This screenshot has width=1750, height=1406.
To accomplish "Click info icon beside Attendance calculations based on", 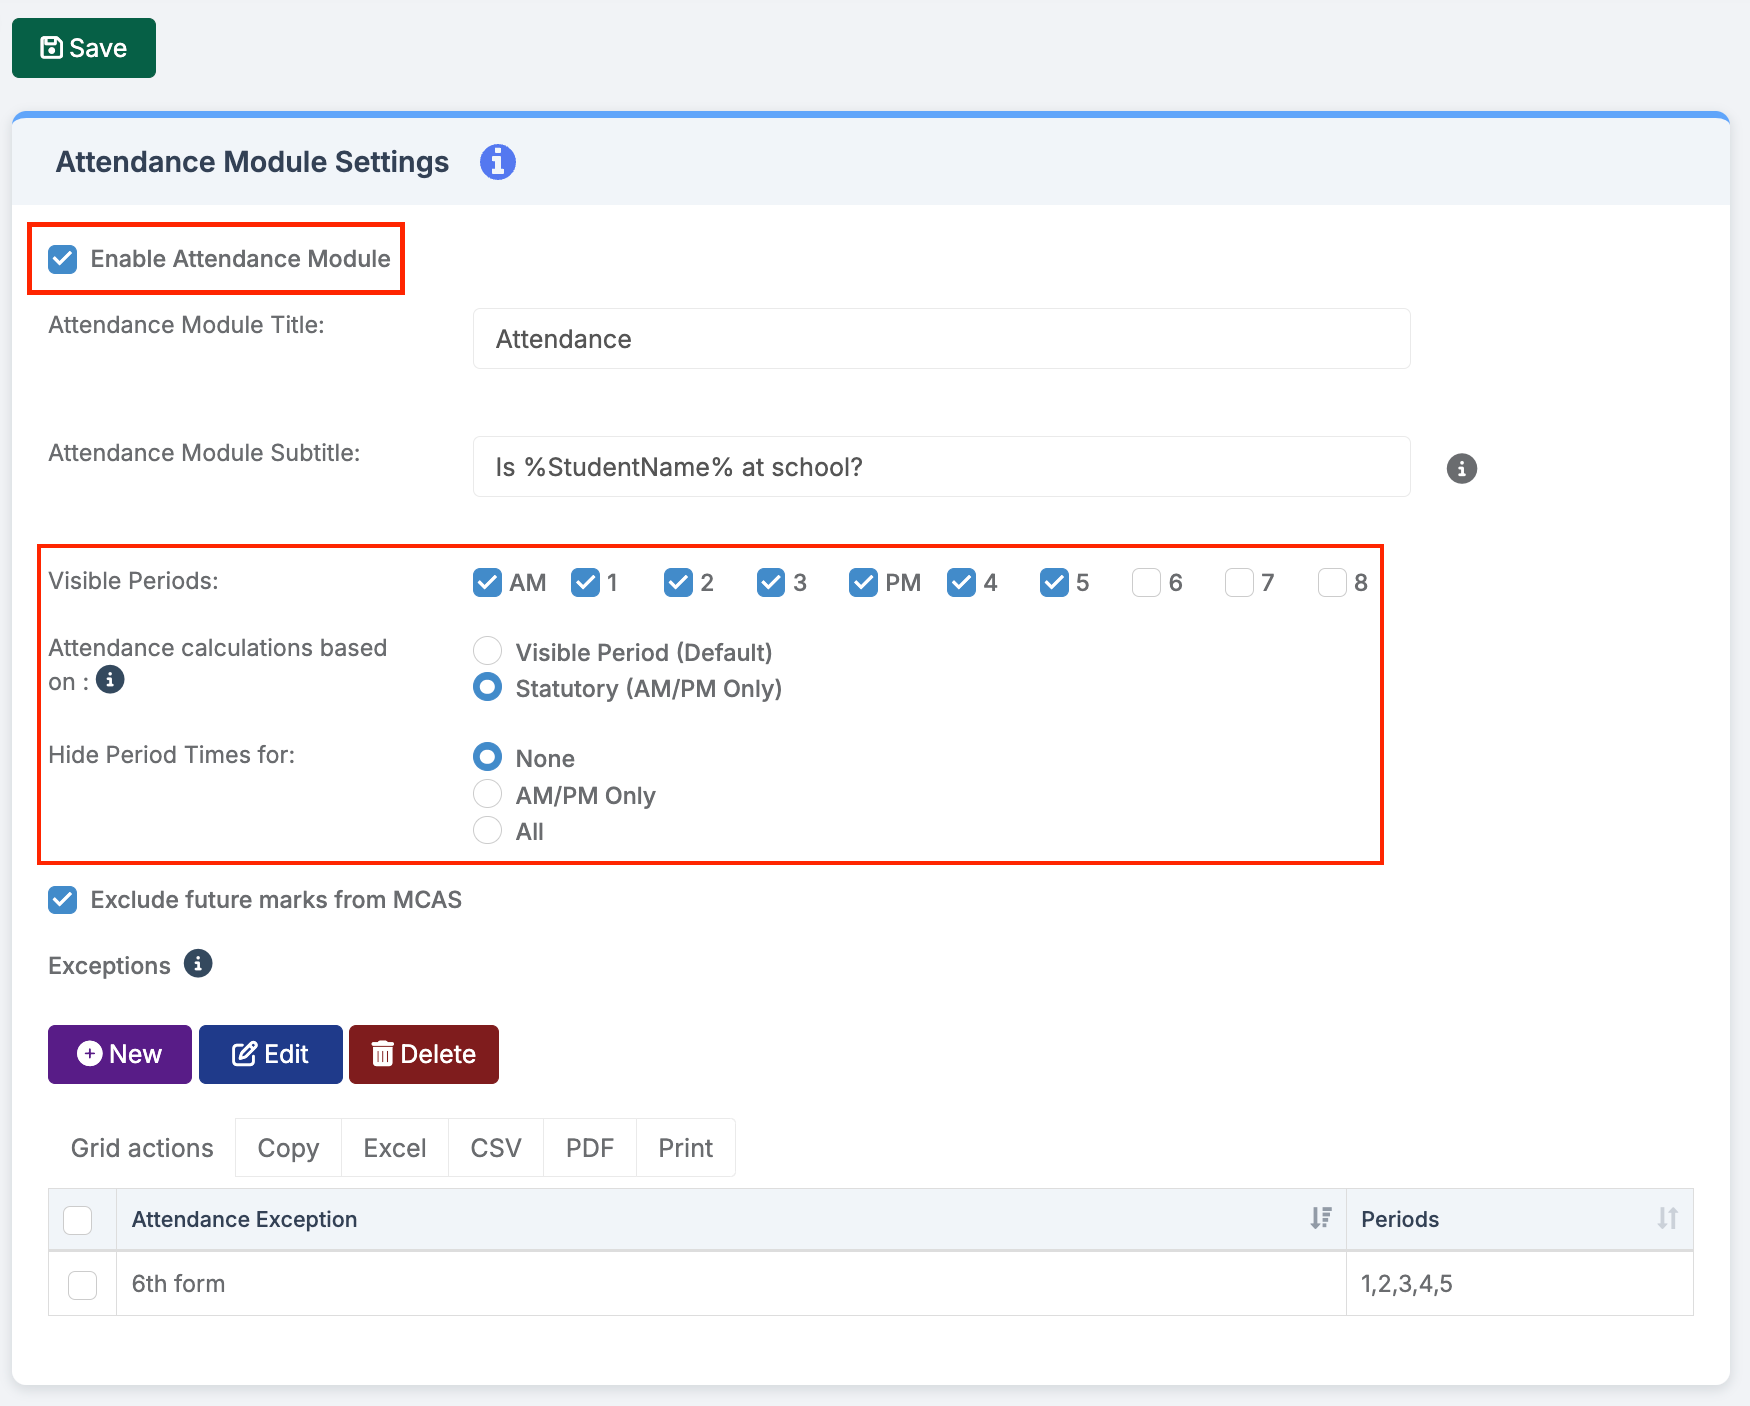I will coord(110,680).
